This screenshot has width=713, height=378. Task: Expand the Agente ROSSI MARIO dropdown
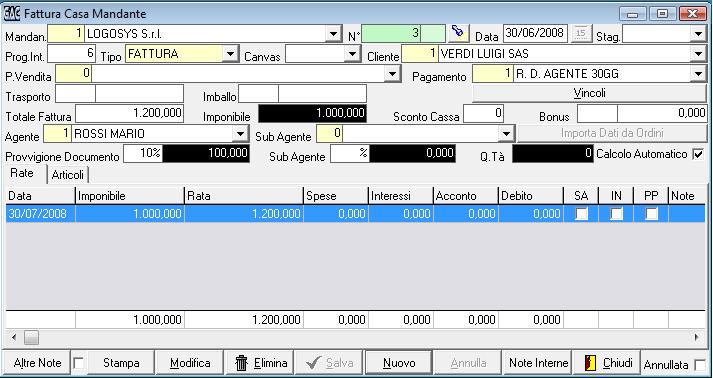240,134
